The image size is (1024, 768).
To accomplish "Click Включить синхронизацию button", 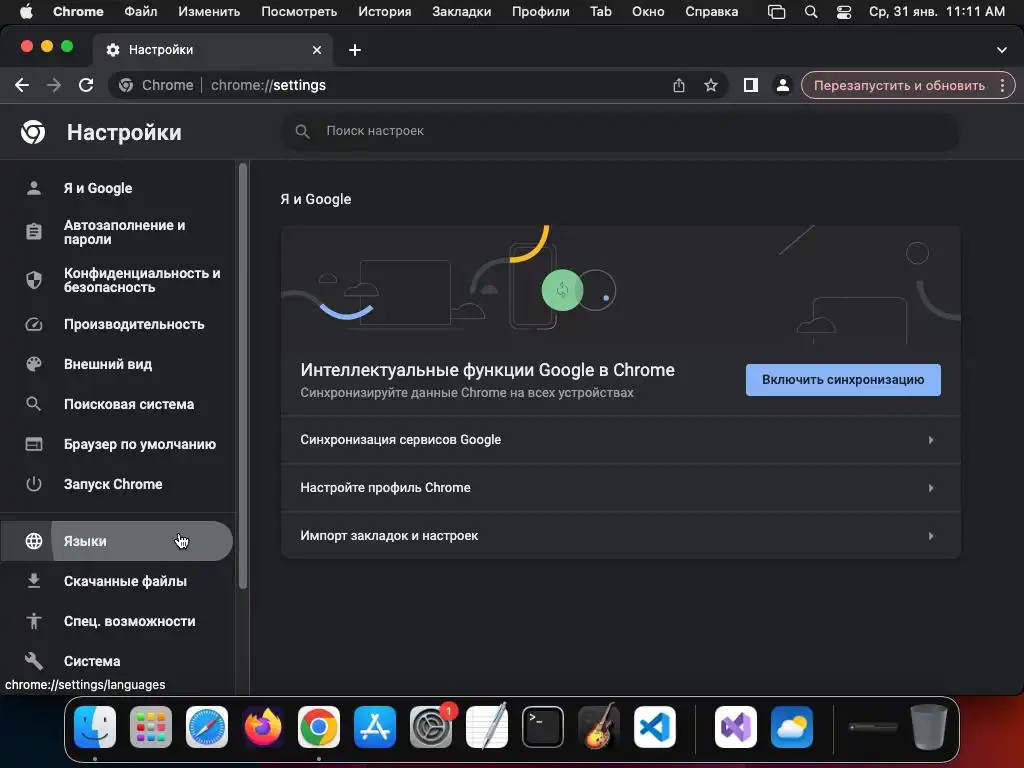I will coord(843,380).
